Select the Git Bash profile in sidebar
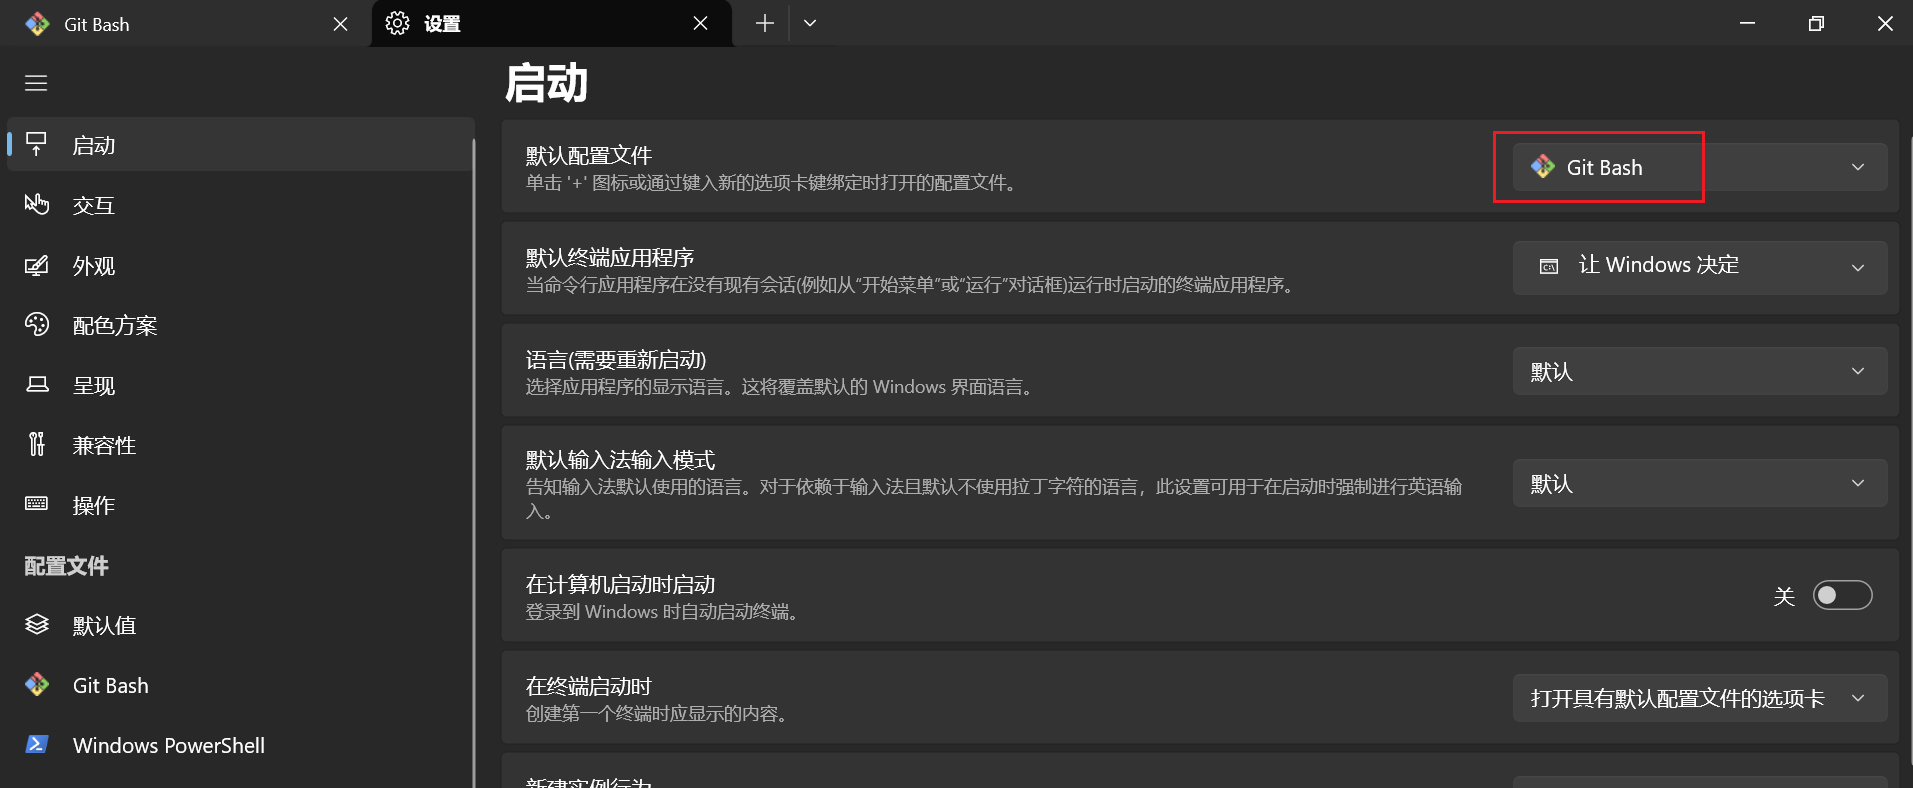Viewport: 1913px width, 788px height. click(240, 685)
